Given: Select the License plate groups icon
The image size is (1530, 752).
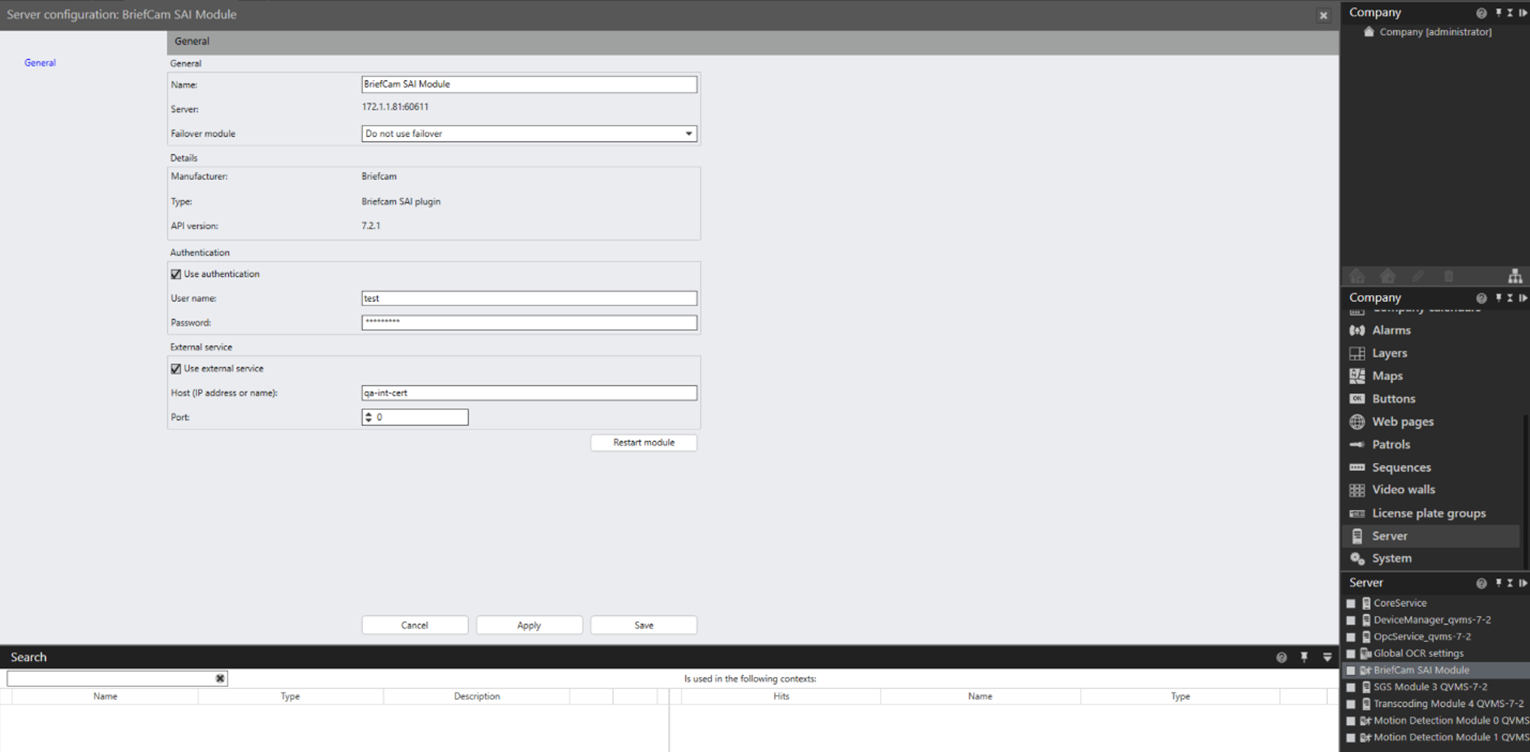Looking at the screenshot, I should click(1357, 513).
